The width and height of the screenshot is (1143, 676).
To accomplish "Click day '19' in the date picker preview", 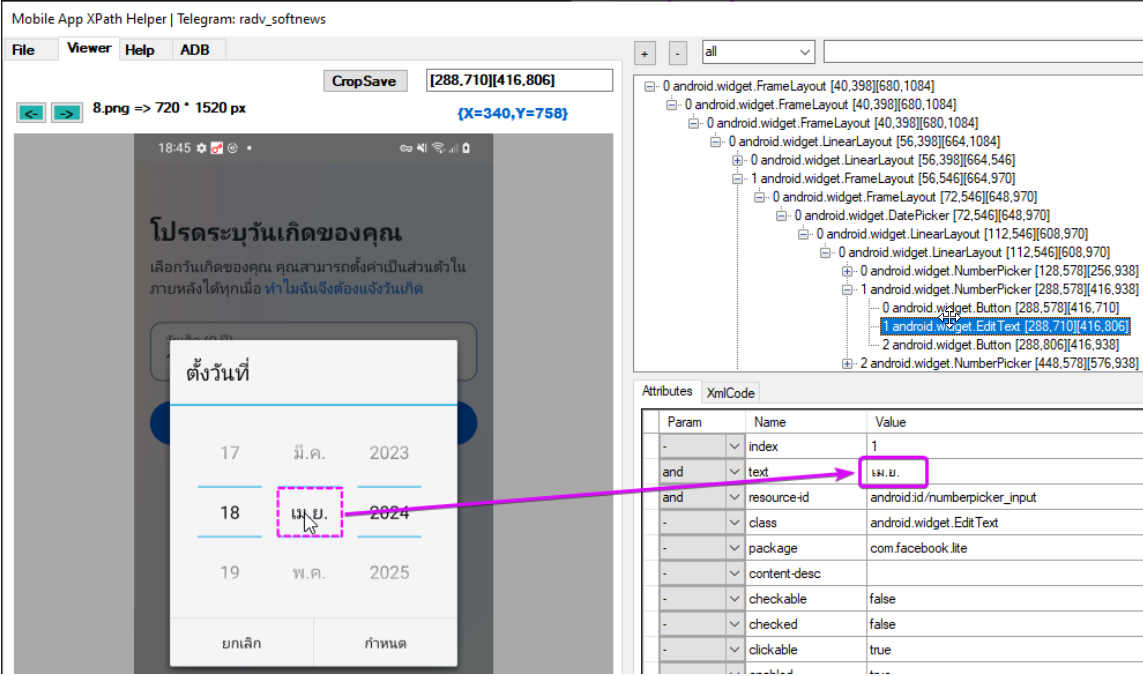I will point(230,572).
